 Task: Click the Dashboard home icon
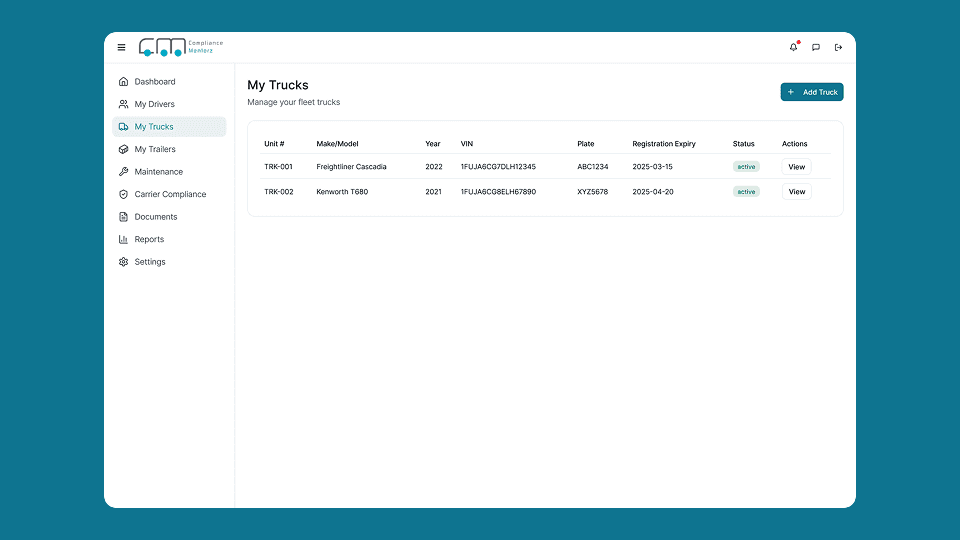coord(123,82)
